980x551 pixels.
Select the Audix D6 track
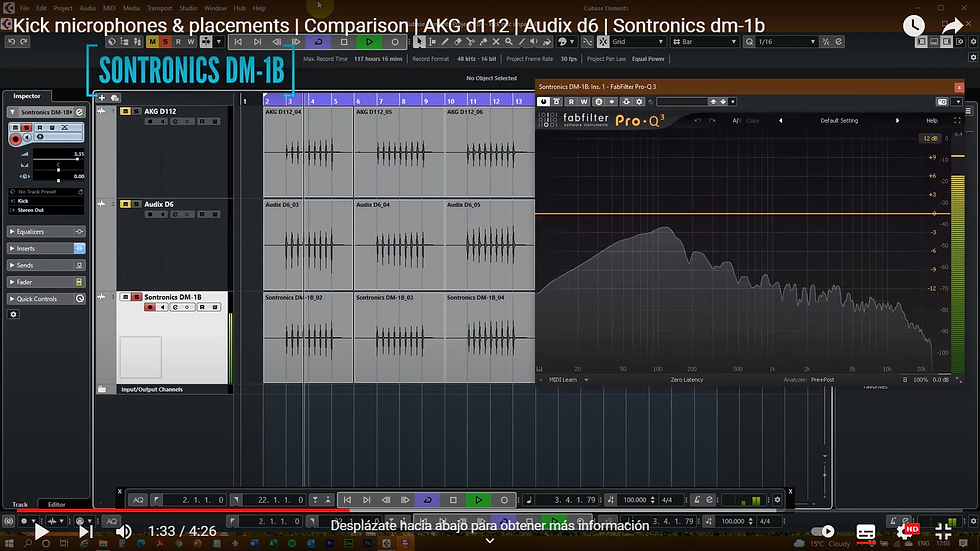point(159,204)
